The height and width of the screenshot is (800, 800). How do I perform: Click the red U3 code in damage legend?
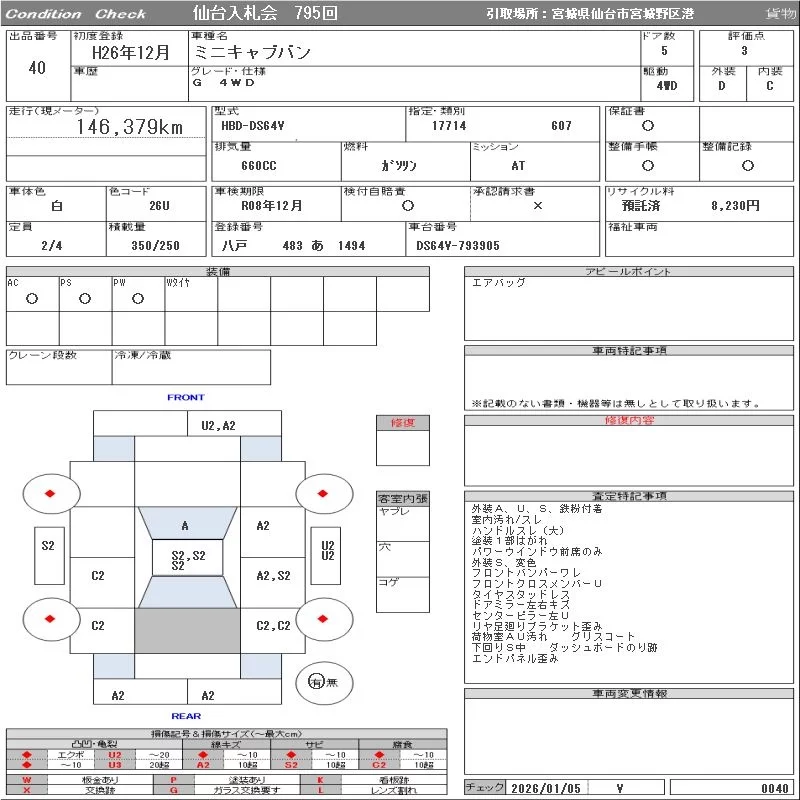(x=115, y=765)
